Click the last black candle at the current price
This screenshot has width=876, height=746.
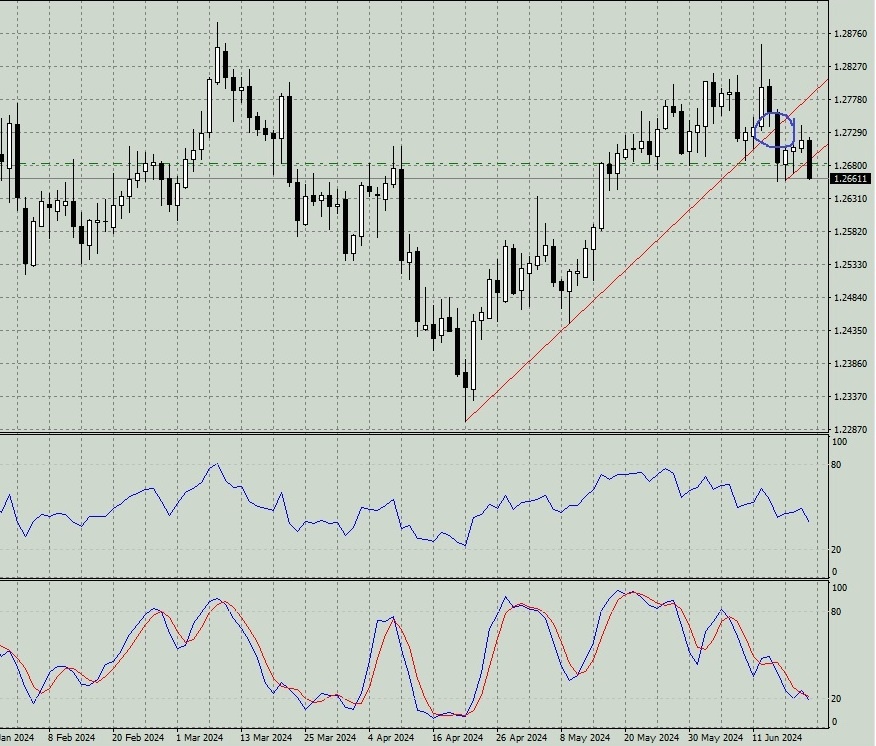point(810,159)
